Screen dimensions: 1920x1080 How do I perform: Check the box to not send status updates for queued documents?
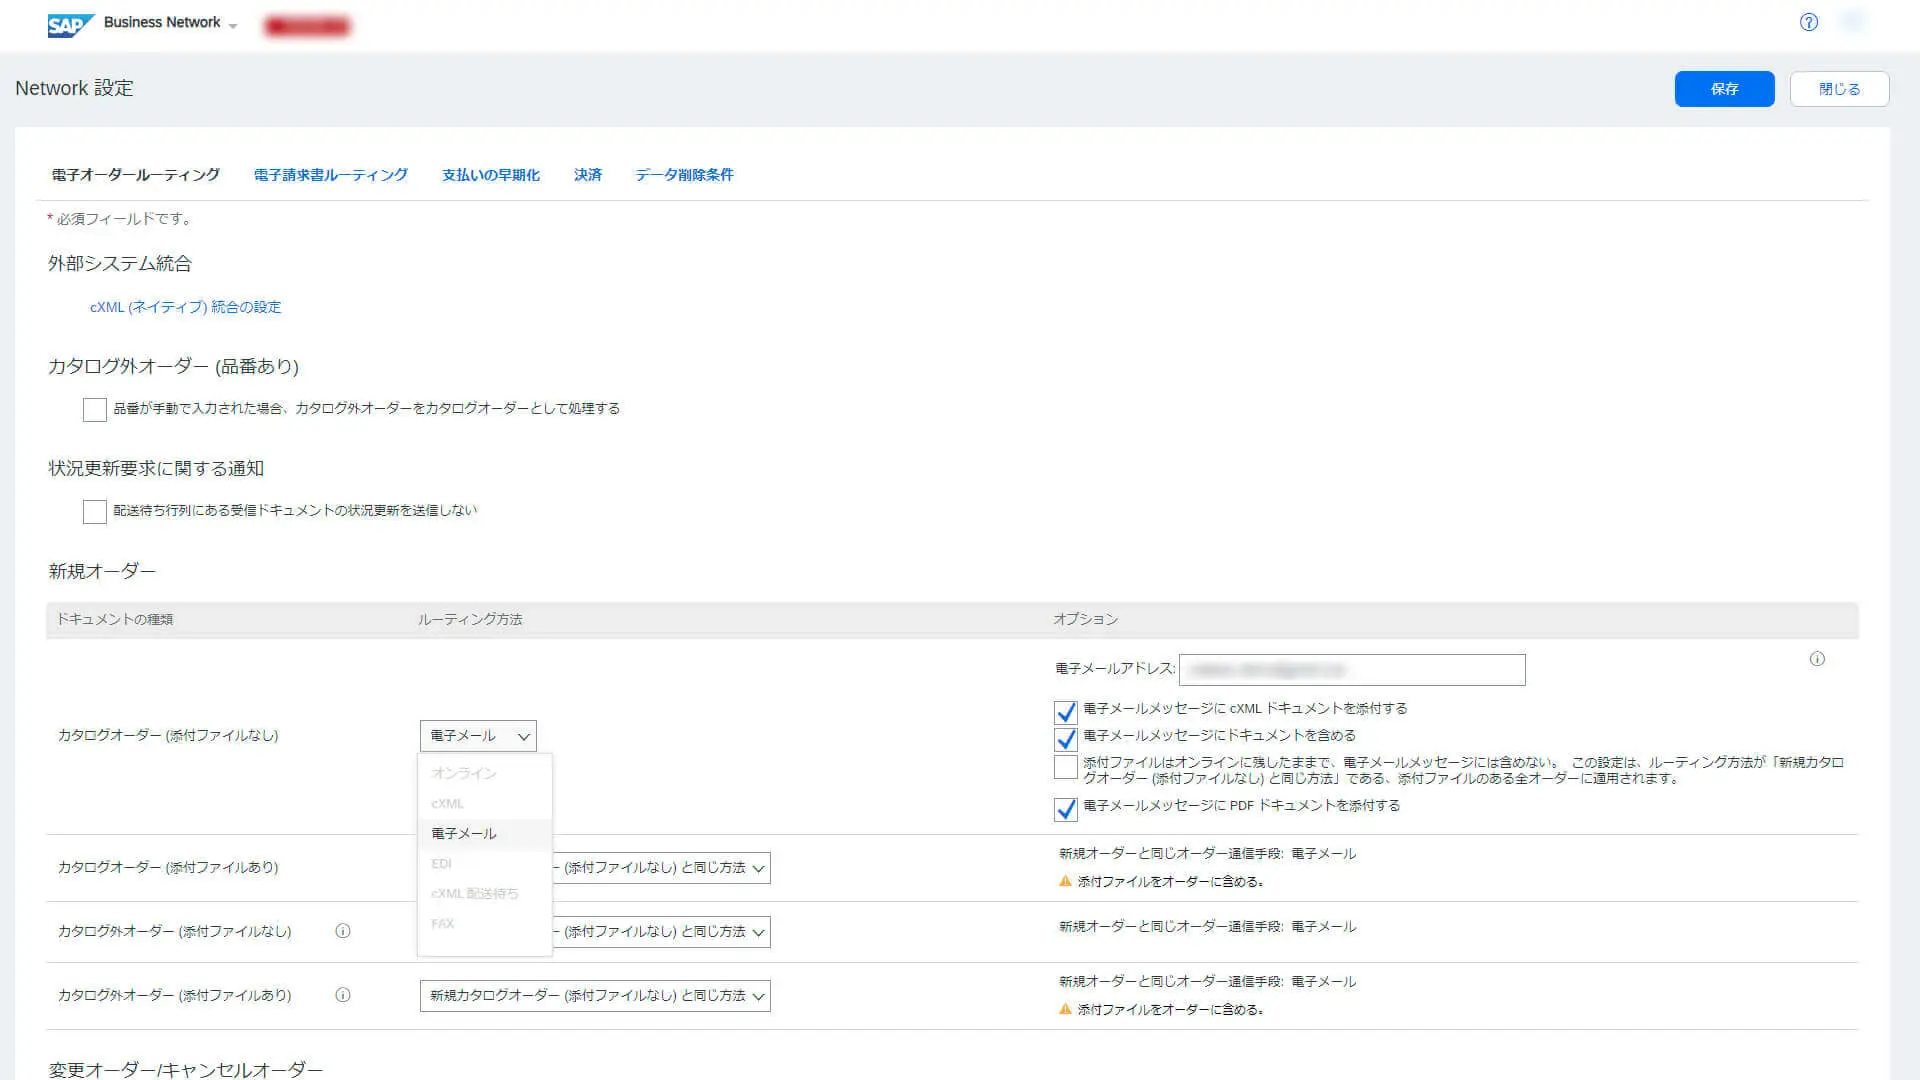95,512
